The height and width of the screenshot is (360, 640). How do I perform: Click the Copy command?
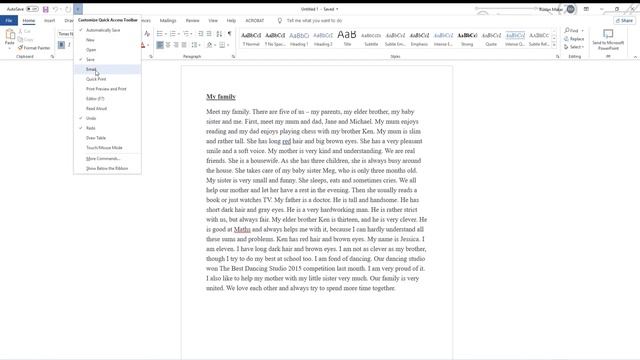[25, 39]
